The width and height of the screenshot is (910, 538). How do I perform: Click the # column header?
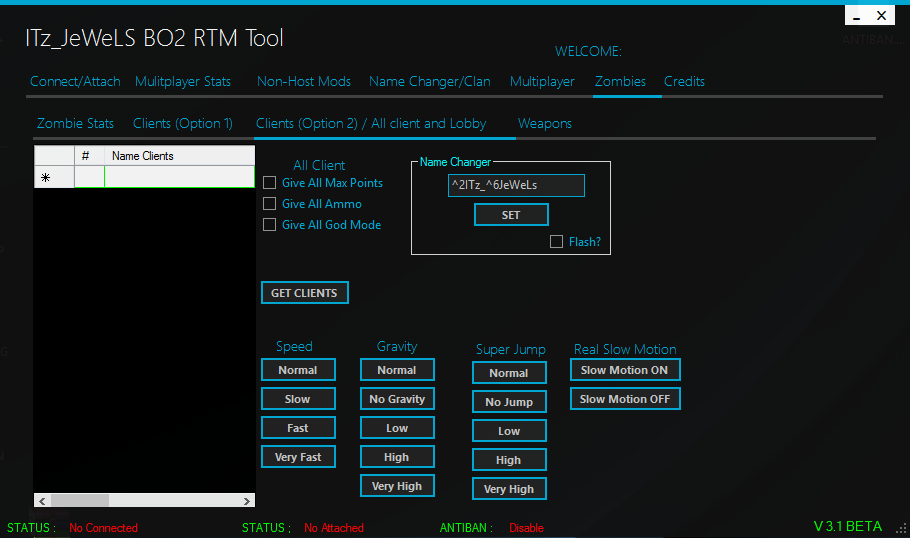89,156
